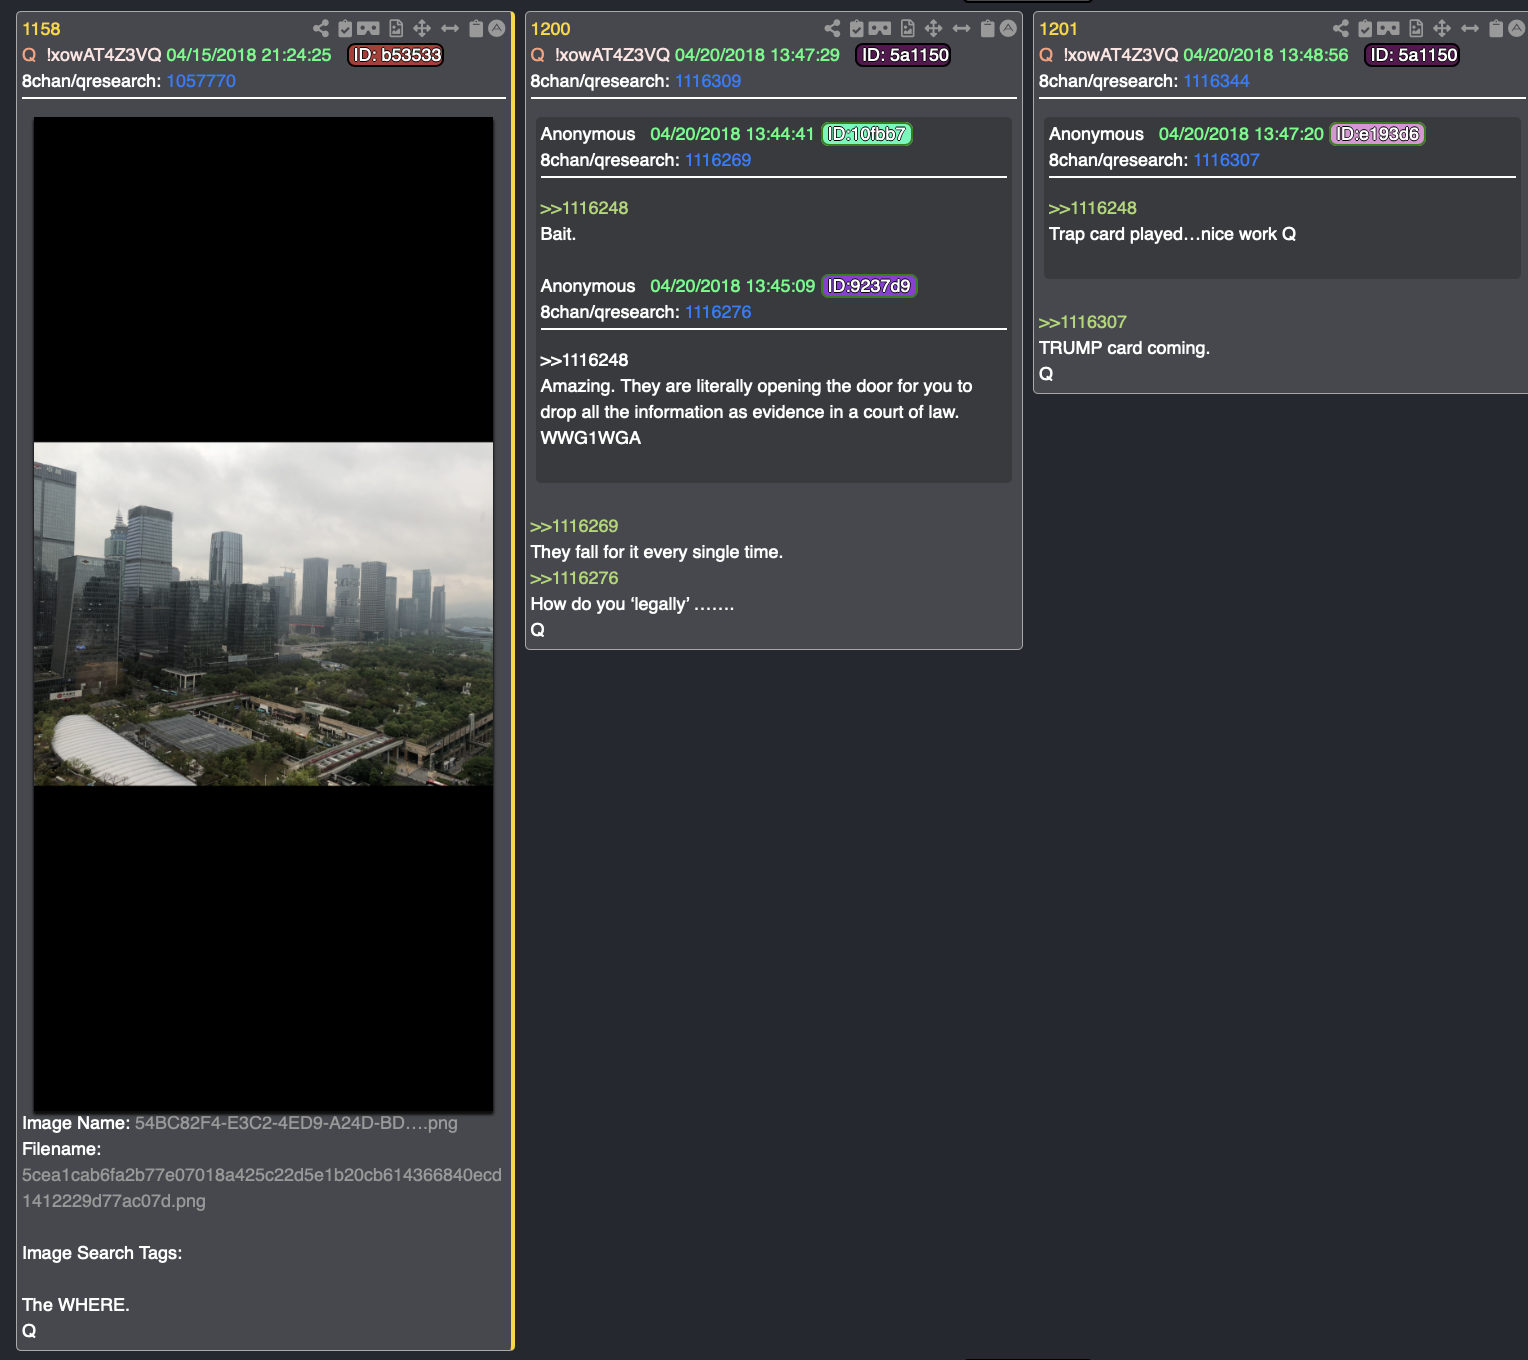This screenshot has height=1360, width=1528.
Task: Click tripcode !xowAT4Z3VQ on post 1200
Action: [x=612, y=55]
